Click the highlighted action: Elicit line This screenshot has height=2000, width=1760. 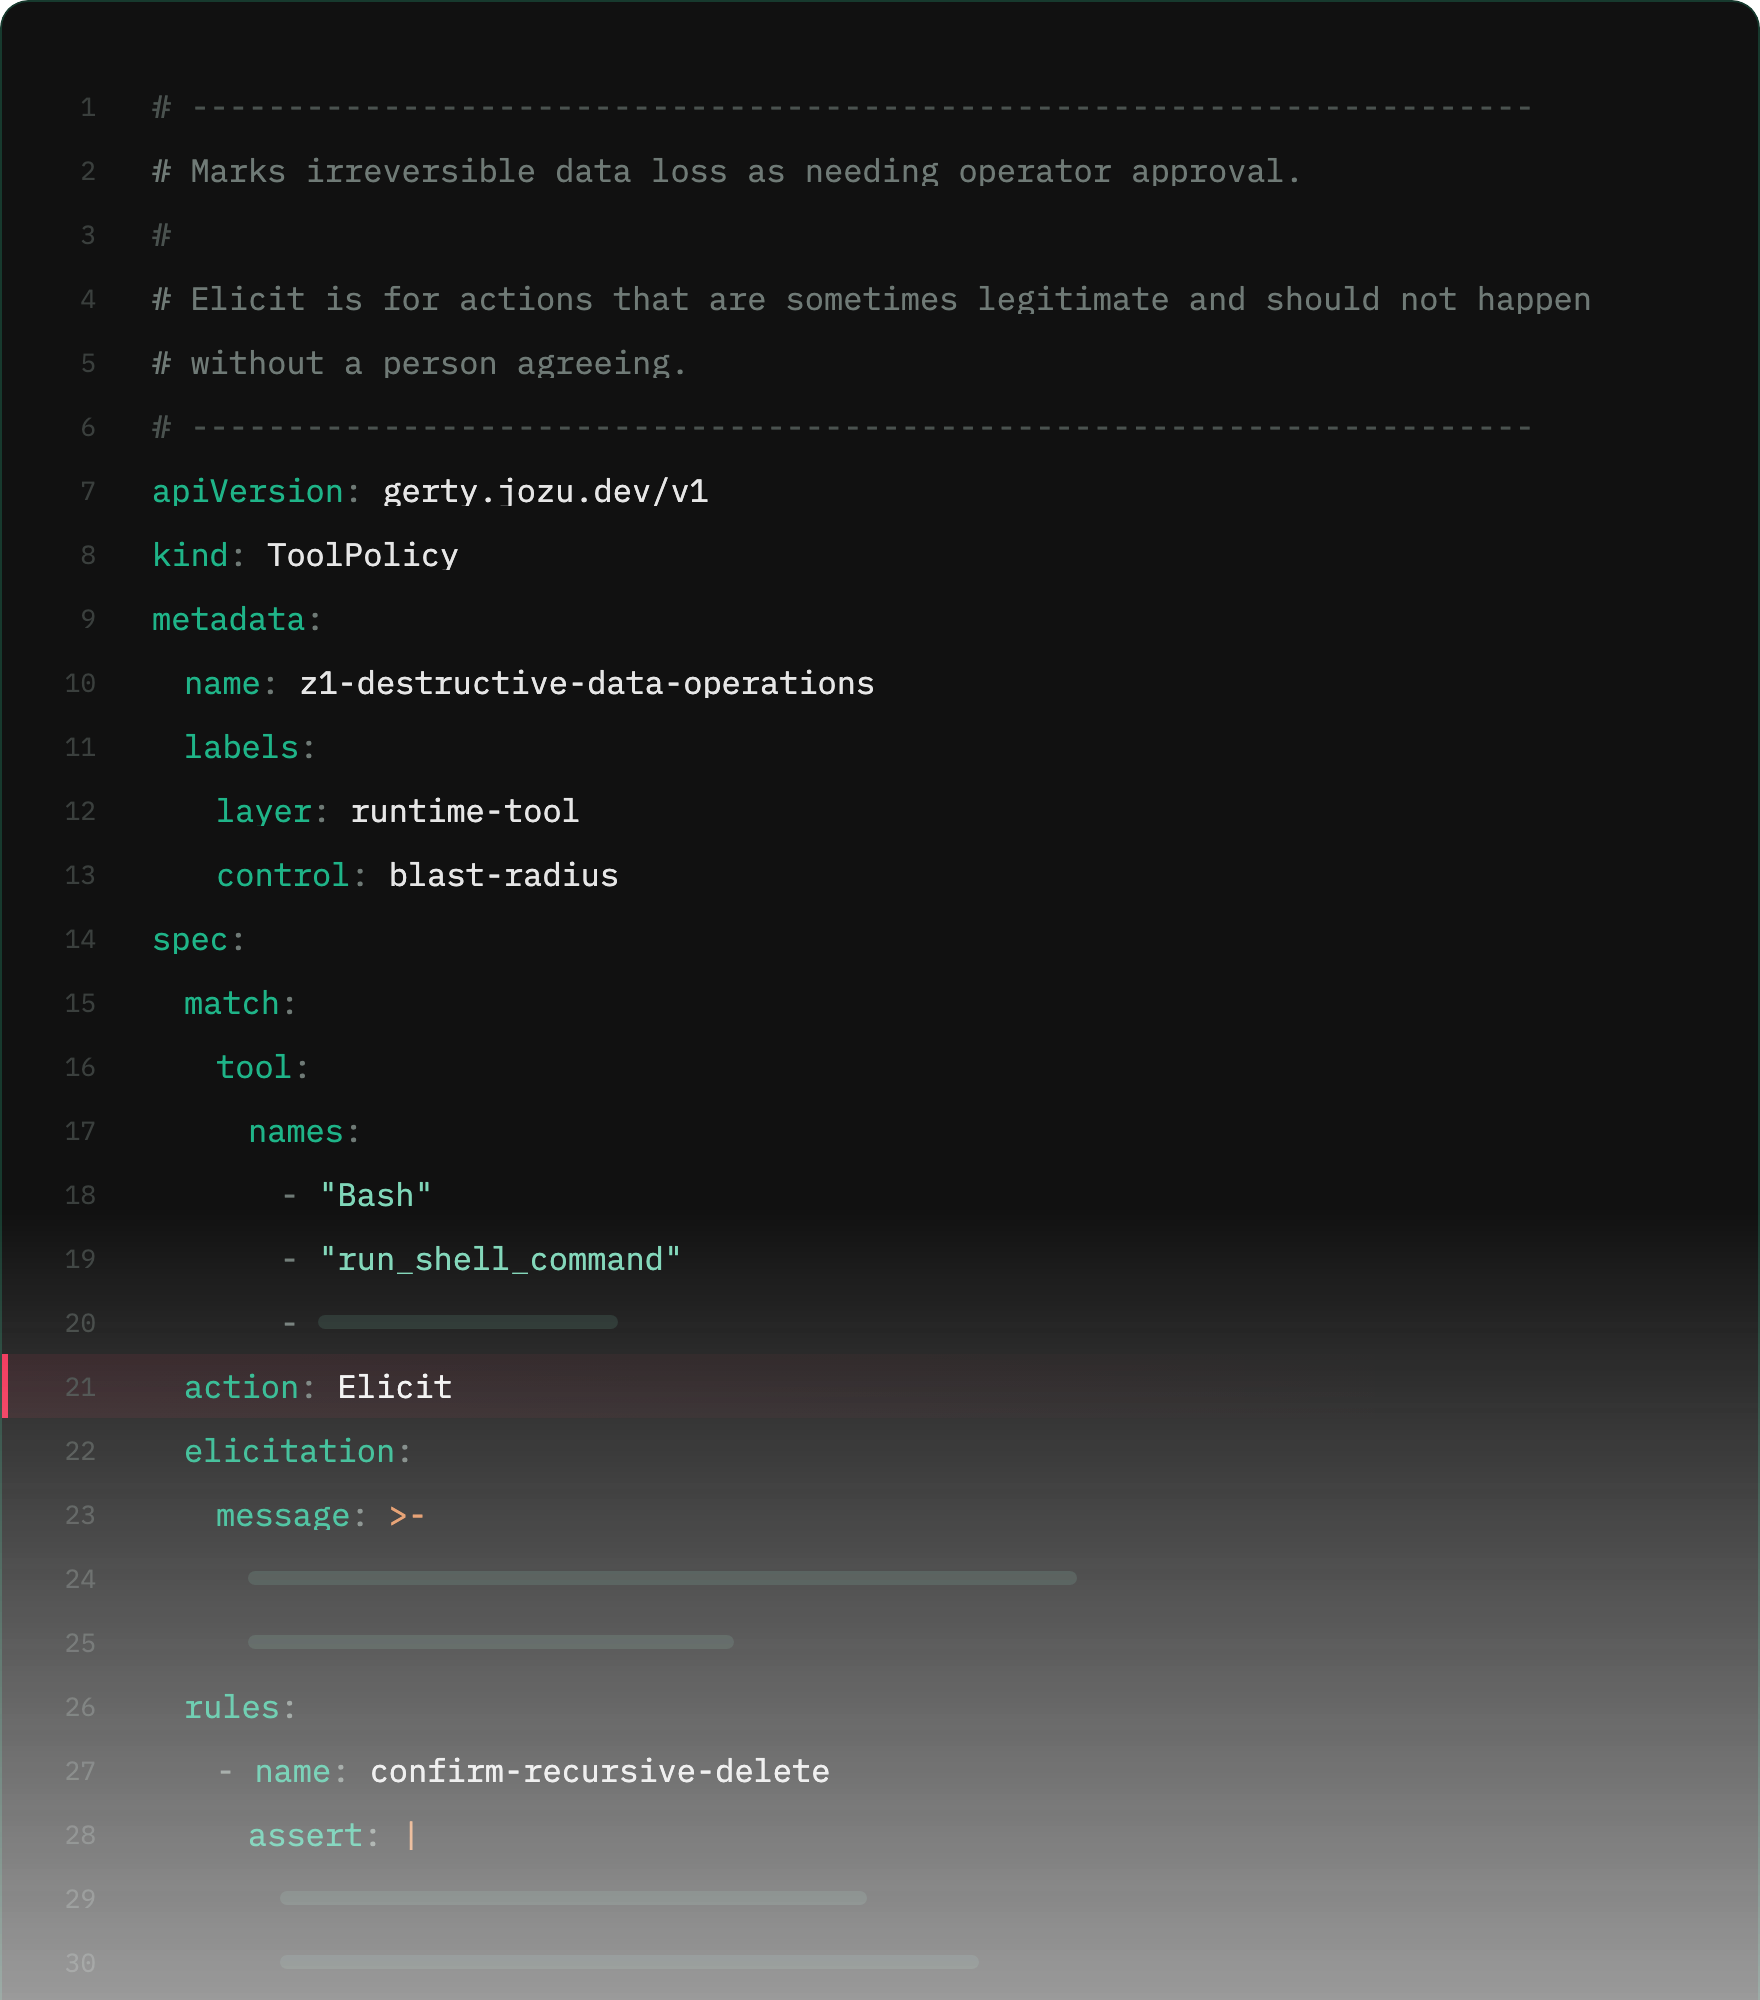880,1387
